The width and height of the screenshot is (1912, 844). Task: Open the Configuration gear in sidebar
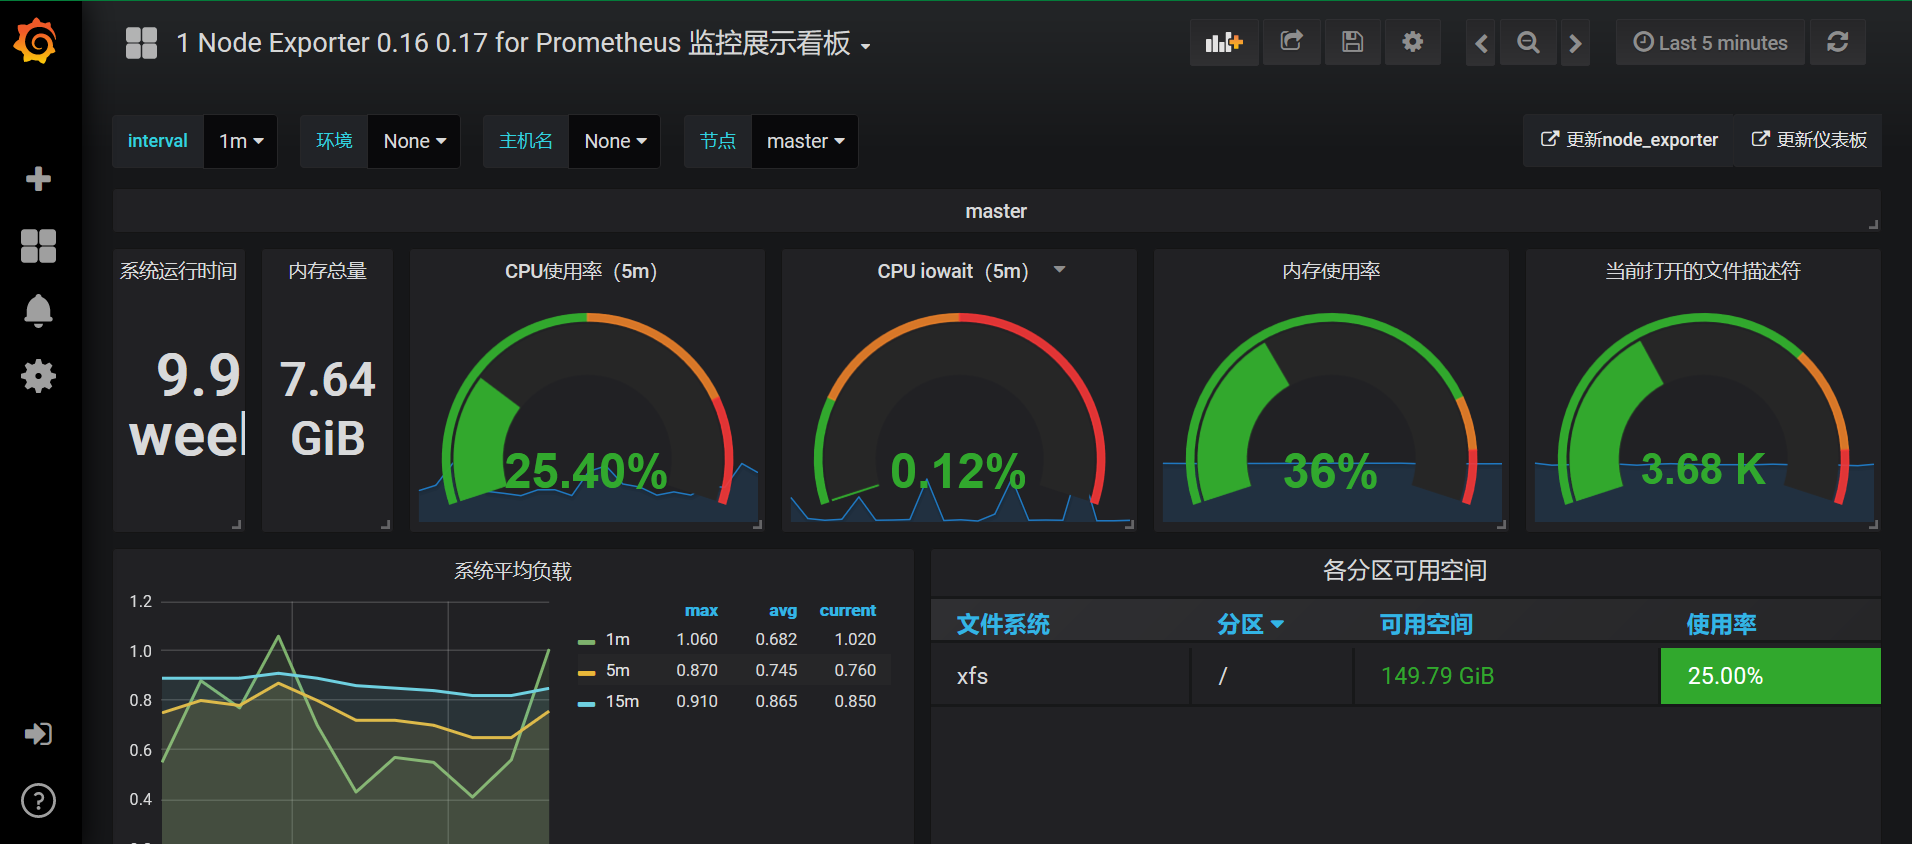(x=38, y=376)
